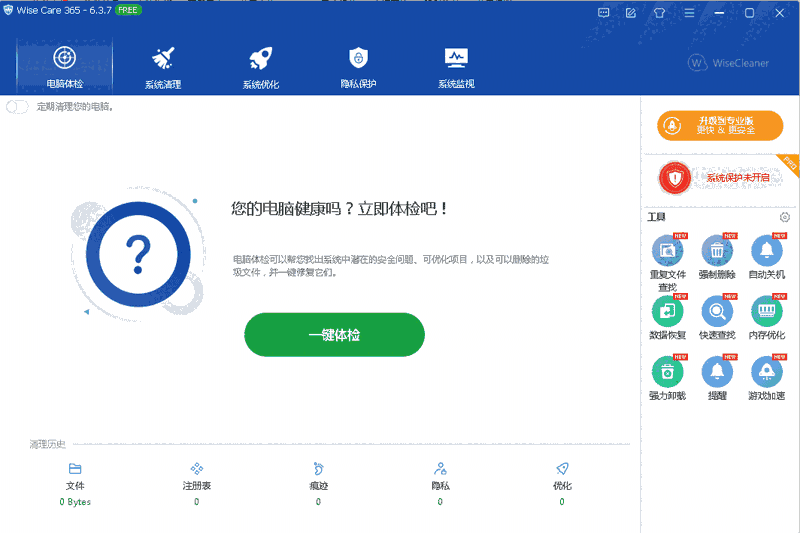Click the 痕迹 footprint icon in history
This screenshot has height=533, width=800.
pyautogui.click(x=318, y=468)
